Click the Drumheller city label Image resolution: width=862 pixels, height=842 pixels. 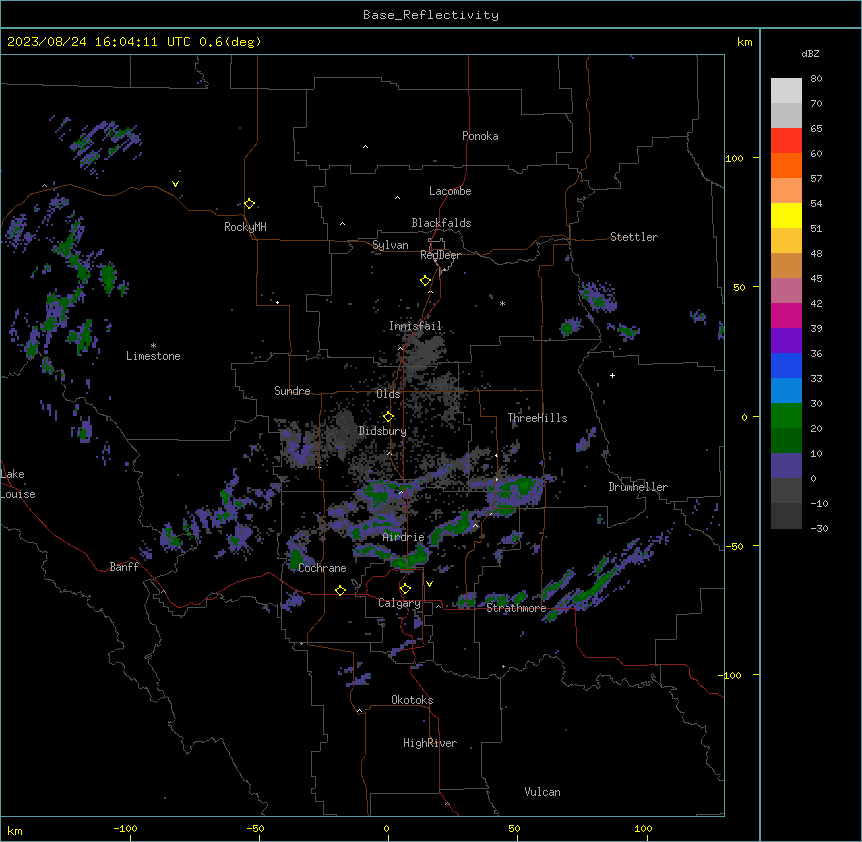pyautogui.click(x=638, y=487)
